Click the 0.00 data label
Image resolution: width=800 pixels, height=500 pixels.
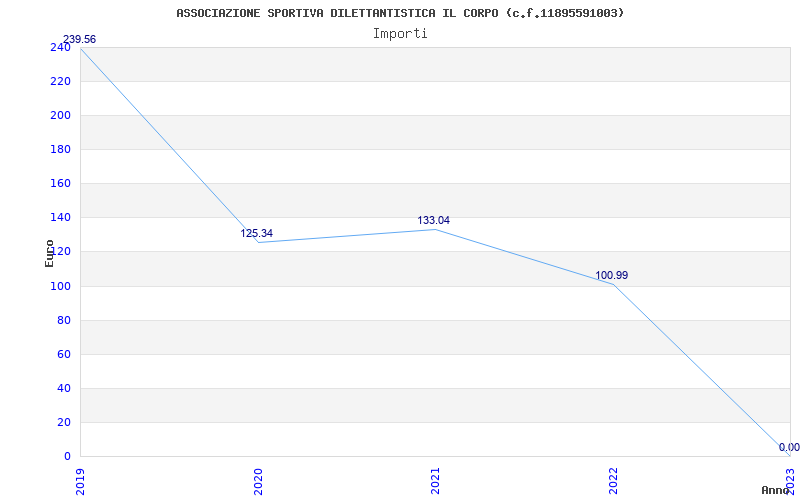click(789, 447)
